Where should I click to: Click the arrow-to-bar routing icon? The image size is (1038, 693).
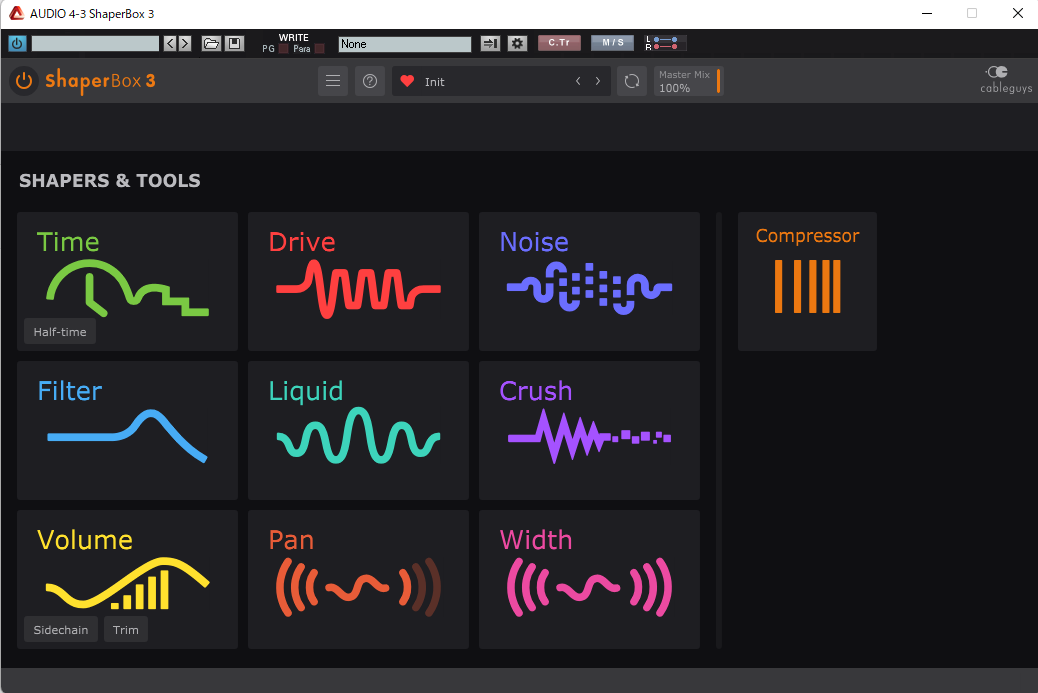[491, 44]
